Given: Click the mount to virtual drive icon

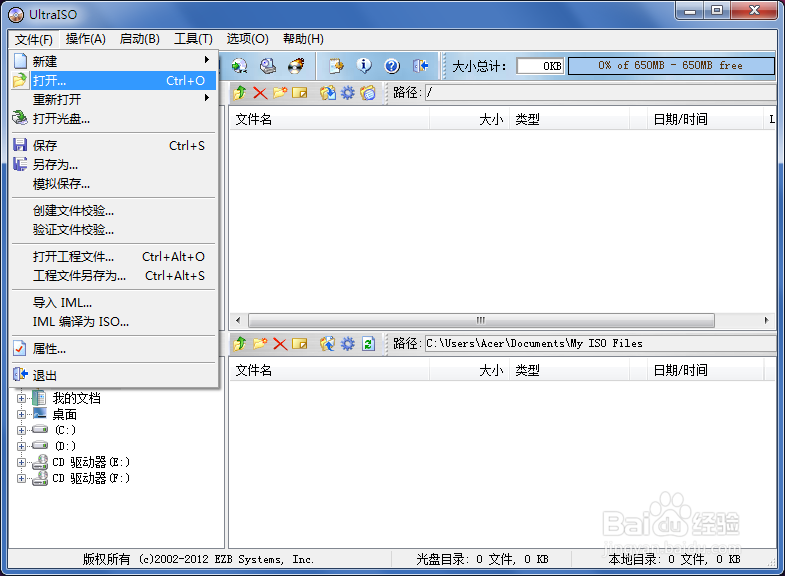Looking at the screenshot, I should [268, 66].
